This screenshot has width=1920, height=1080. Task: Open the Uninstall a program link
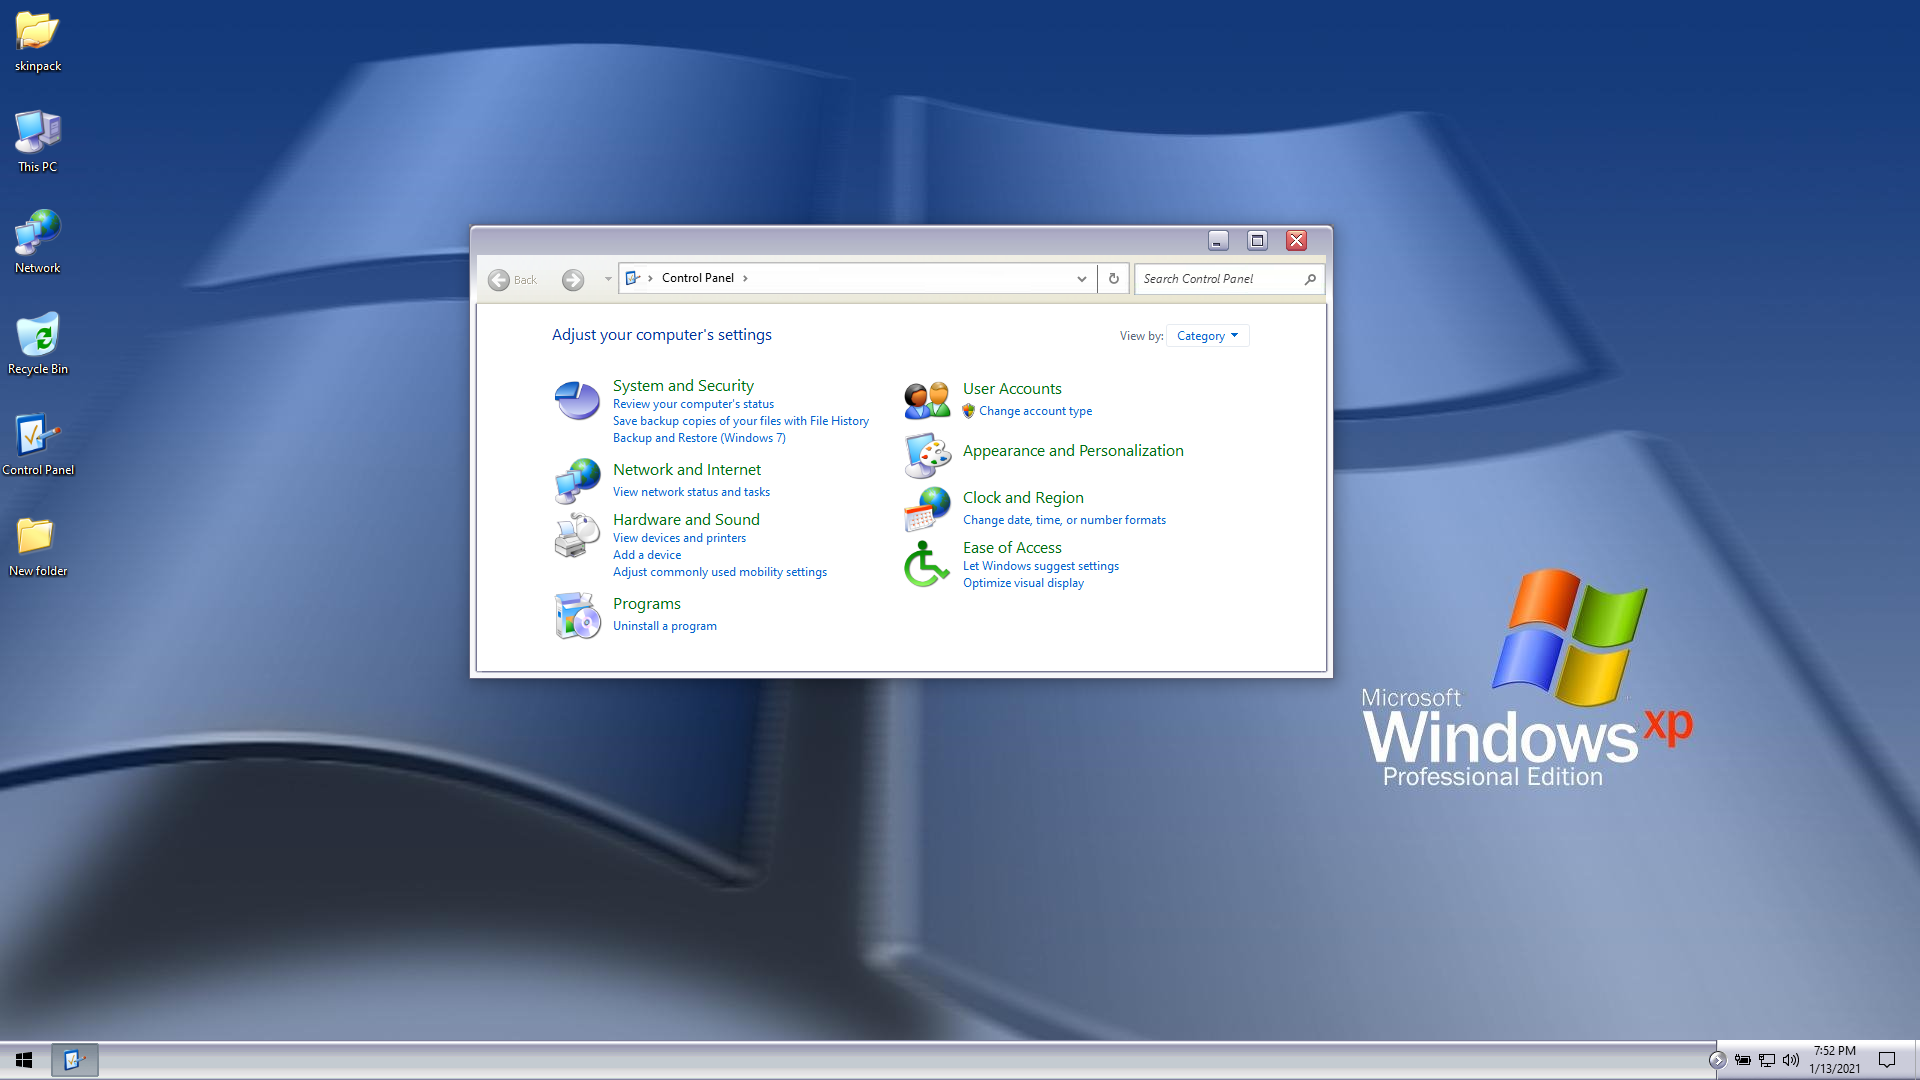coord(664,626)
